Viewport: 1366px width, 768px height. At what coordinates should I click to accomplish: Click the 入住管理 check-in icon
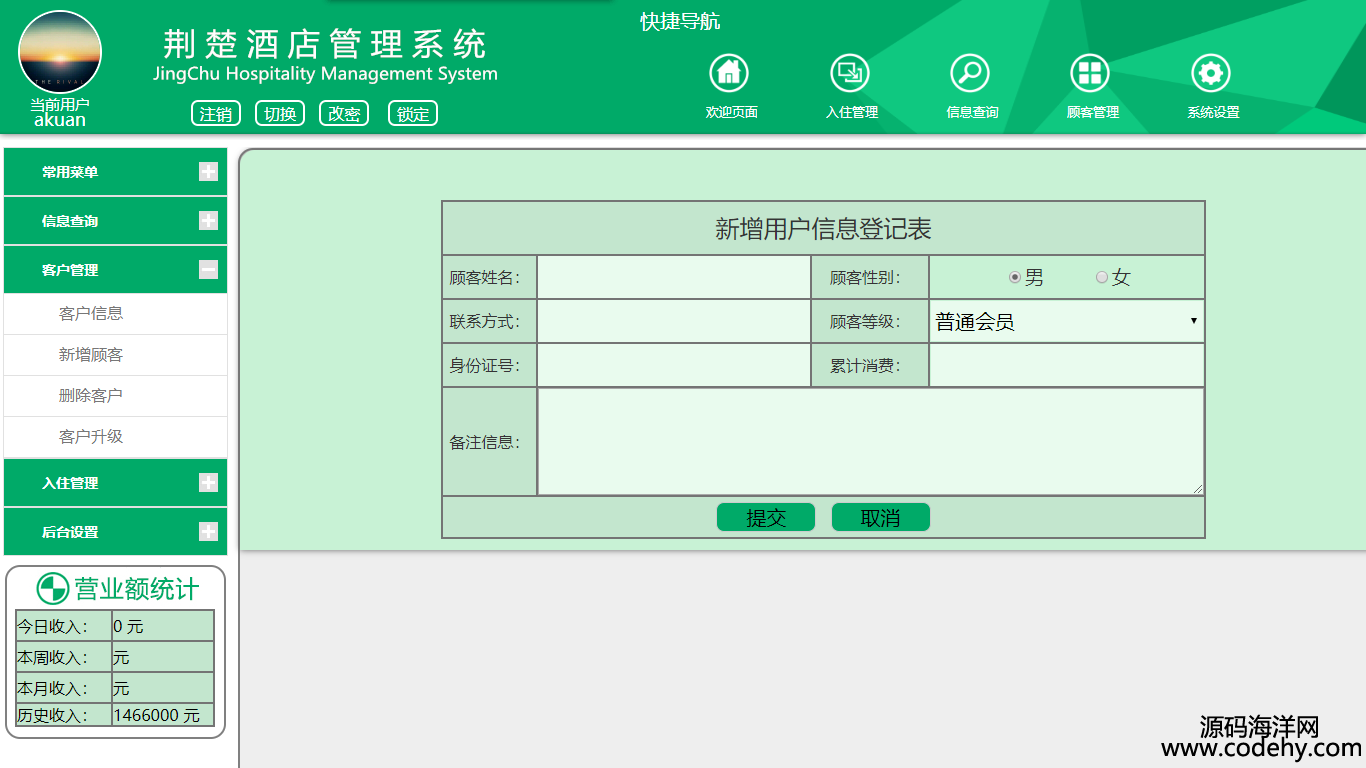pos(850,73)
